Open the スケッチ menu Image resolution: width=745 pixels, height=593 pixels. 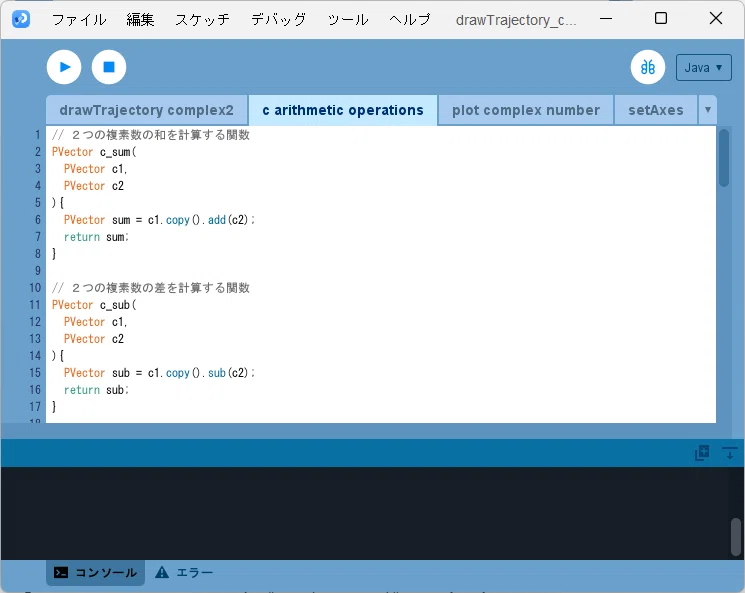[x=202, y=19]
